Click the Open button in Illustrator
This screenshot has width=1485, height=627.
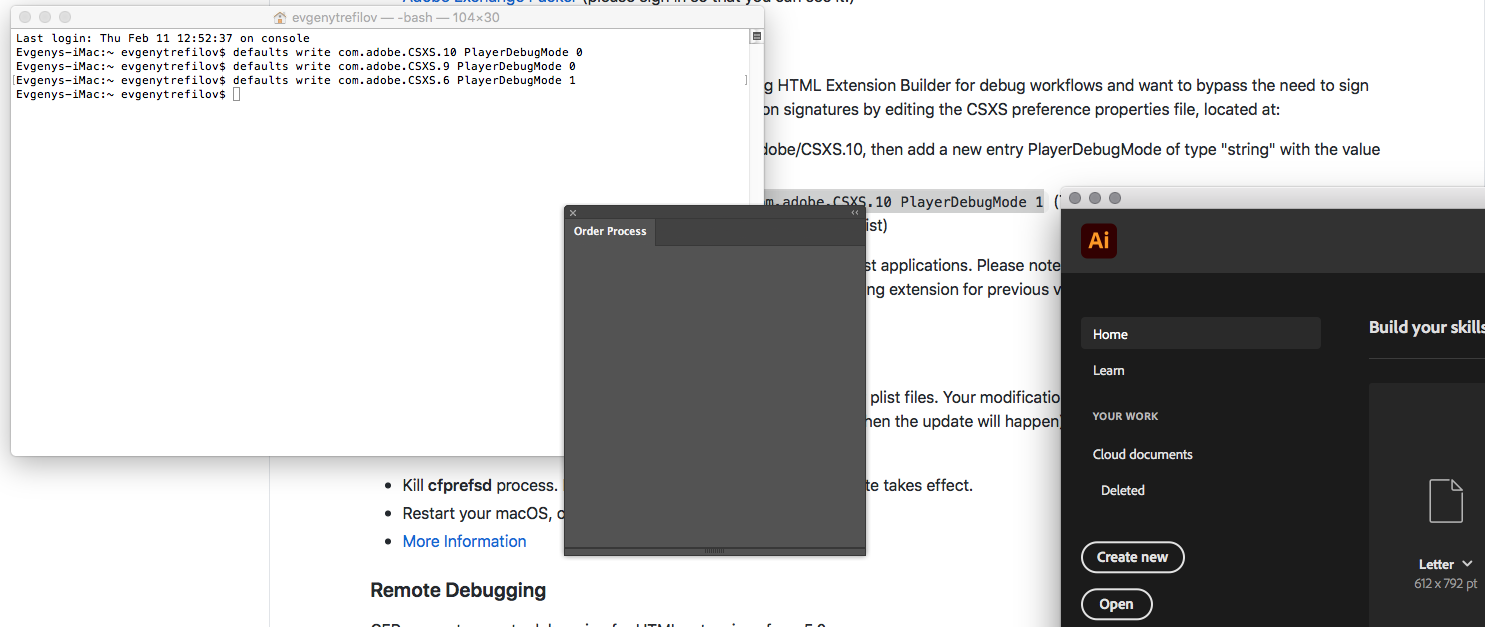coord(1117,604)
